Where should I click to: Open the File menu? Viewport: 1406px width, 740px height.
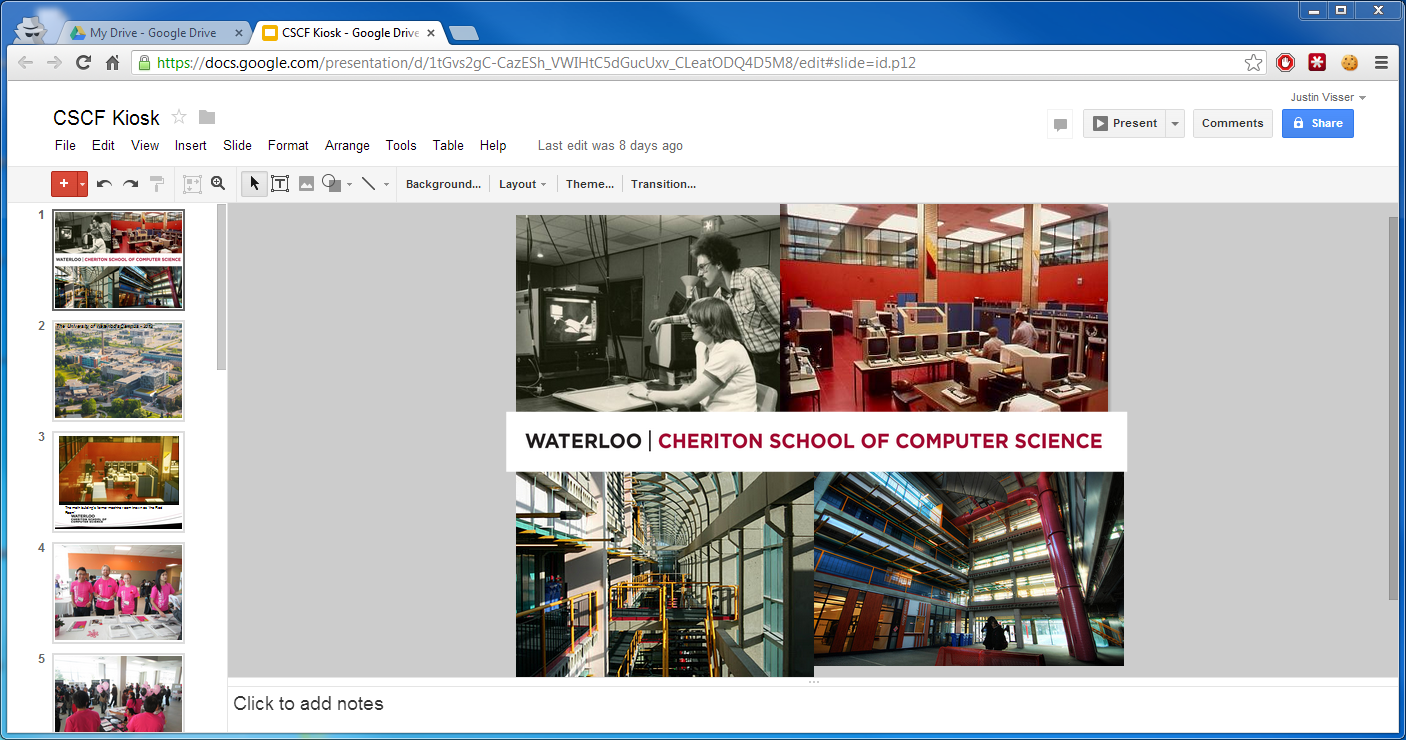point(65,145)
